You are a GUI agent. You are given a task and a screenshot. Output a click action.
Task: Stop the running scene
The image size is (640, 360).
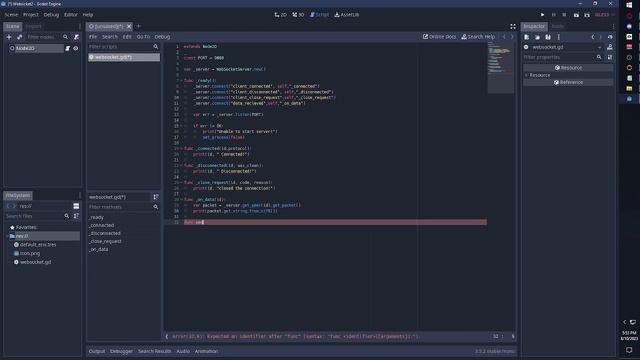point(564,15)
